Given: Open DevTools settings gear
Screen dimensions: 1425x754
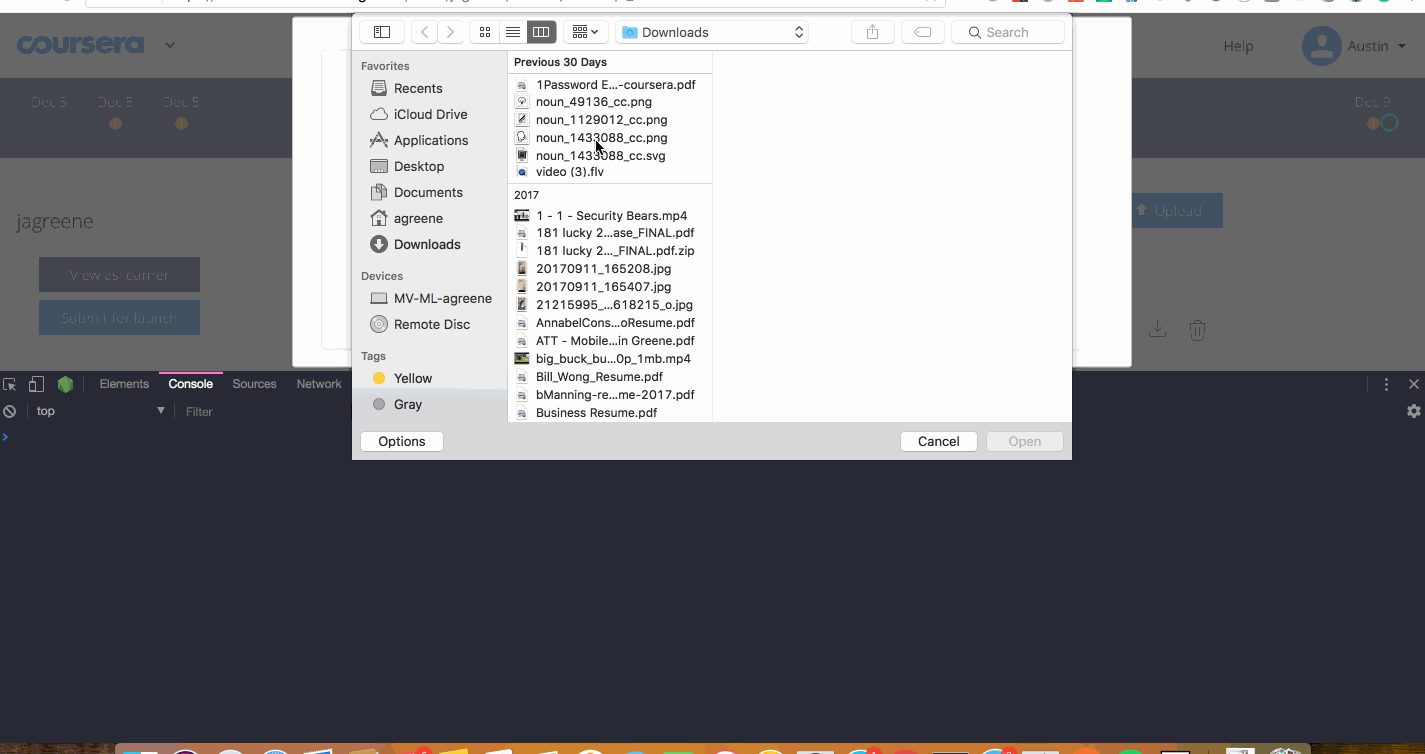Looking at the screenshot, I should point(1413,410).
